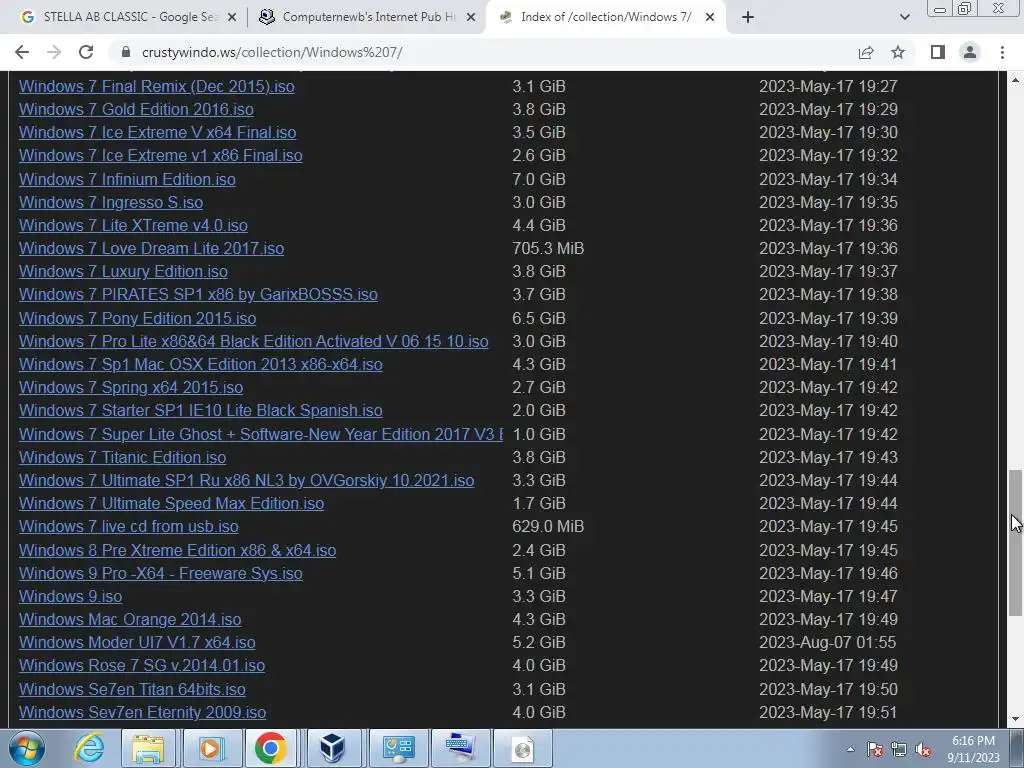The width and height of the screenshot is (1024, 768).
Task: Open Windows 7 live cd from usb.iso
Action: click(129, 526)
